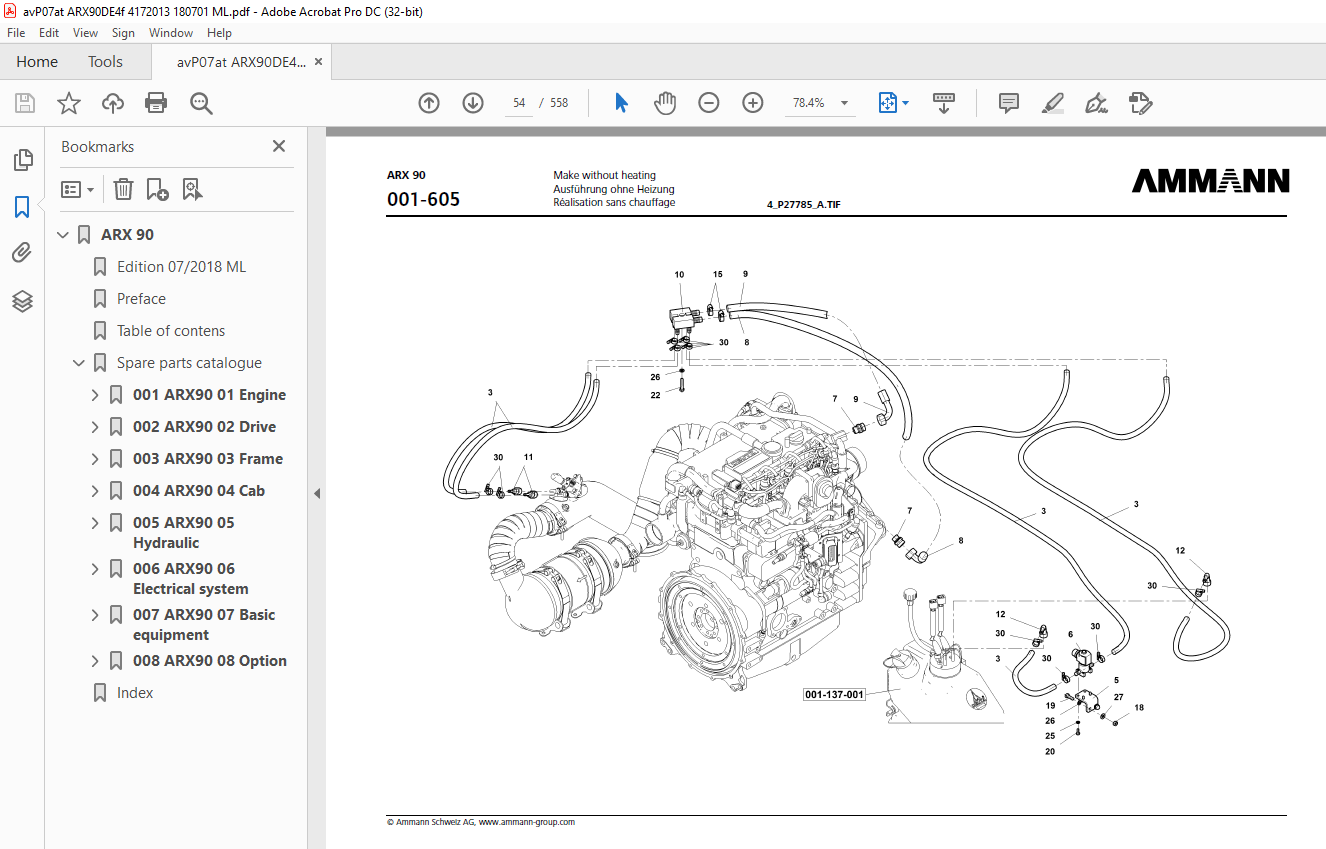
Task: Toggle the Bookmarks panel sidebar icon
Action: pos(22,207)
